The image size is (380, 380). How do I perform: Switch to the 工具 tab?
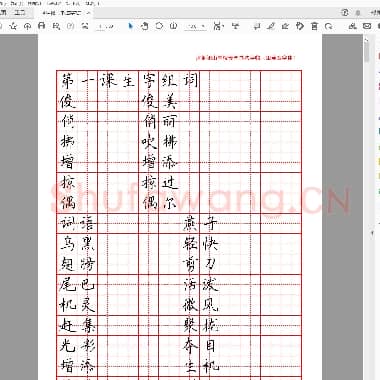click(x=20, y=13)
